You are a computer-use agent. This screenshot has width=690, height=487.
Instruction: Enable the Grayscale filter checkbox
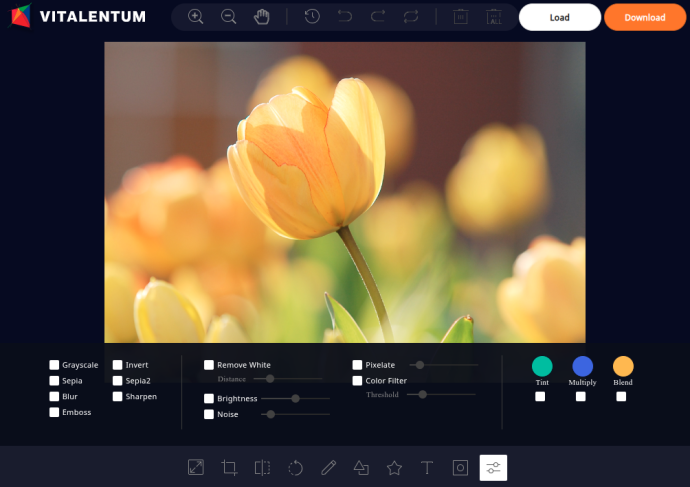[x=55, y=365]
